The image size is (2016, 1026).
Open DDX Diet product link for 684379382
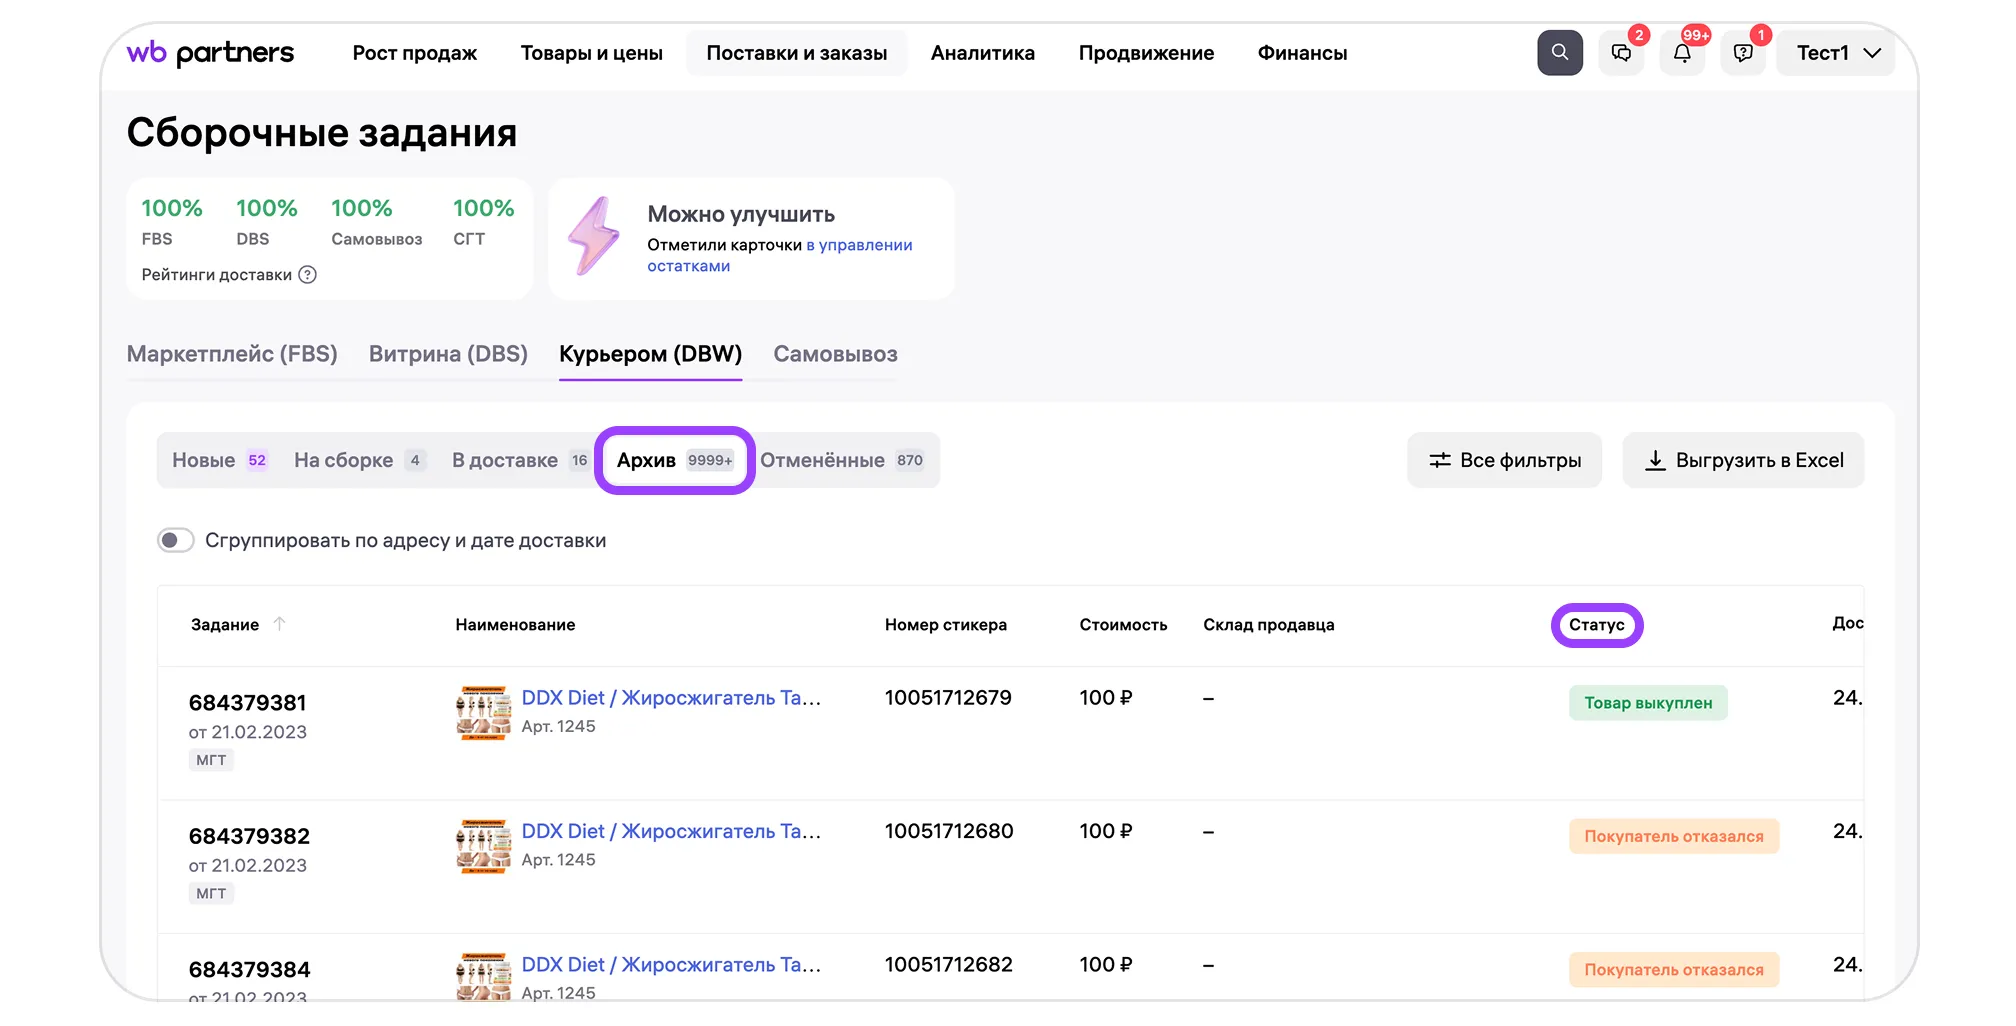[670, 831]
